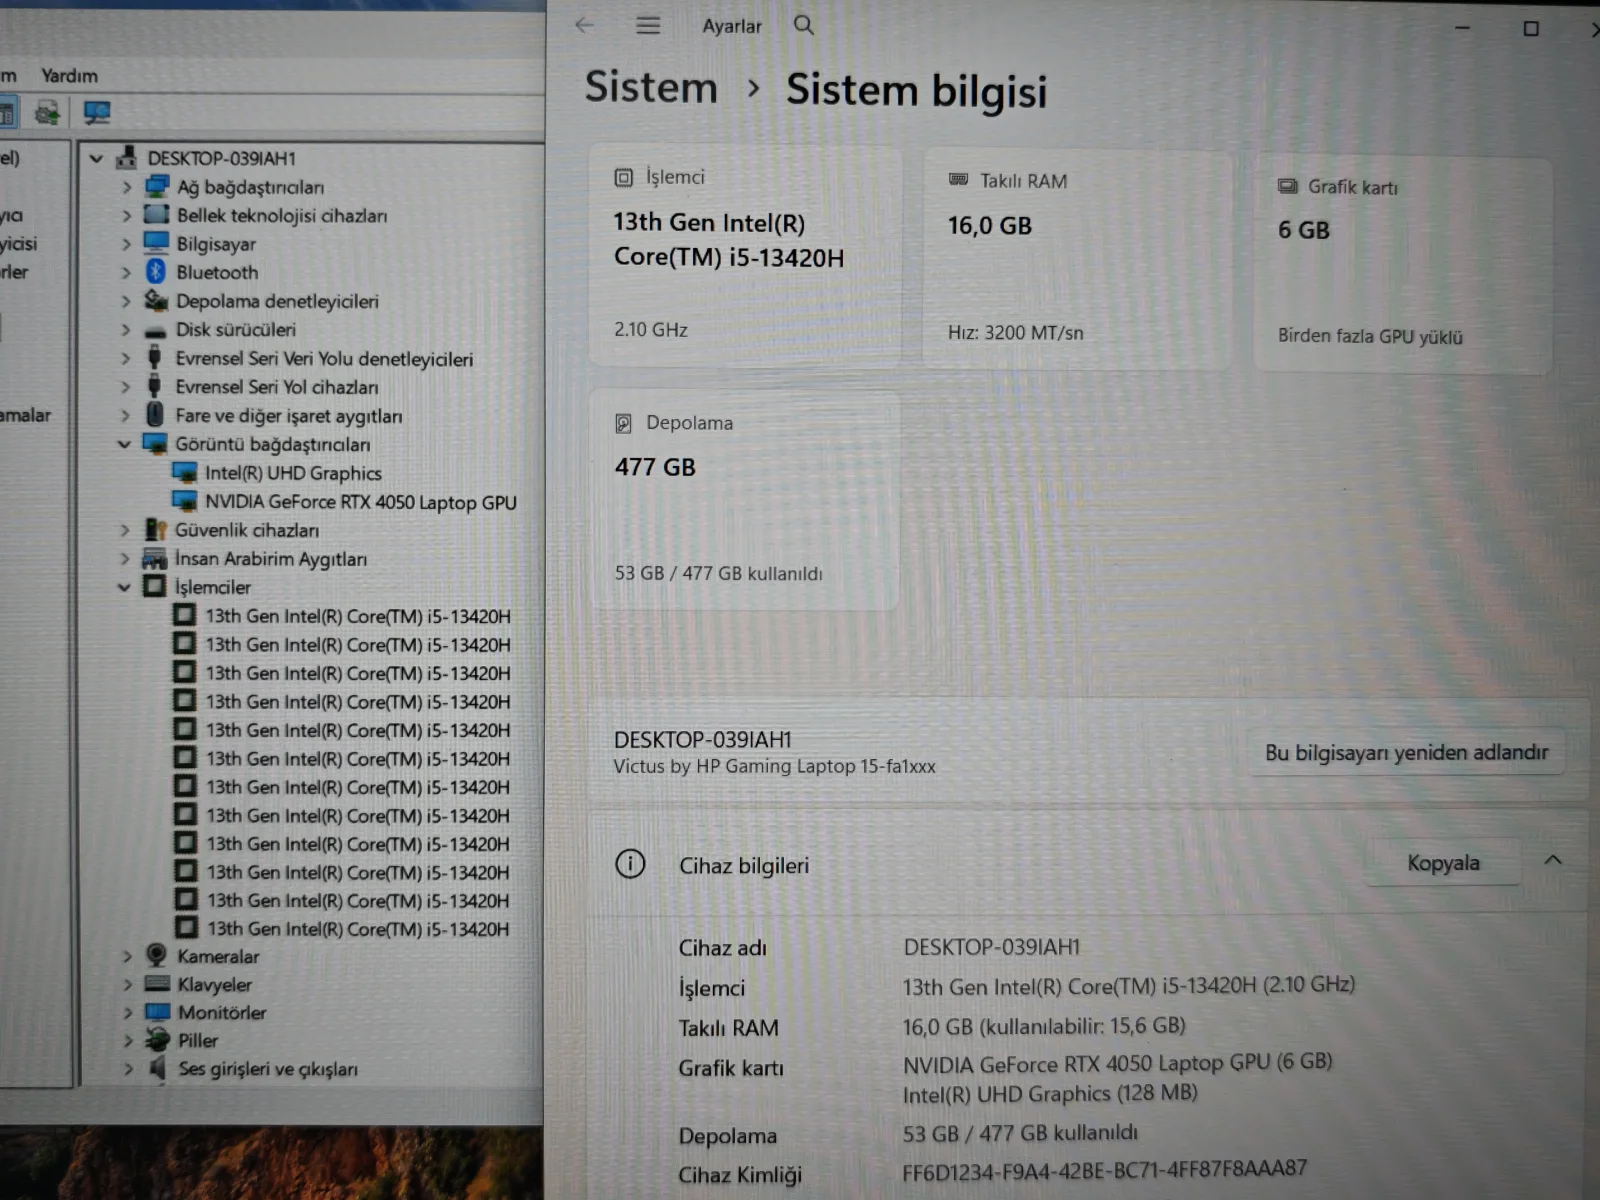Screen dimensions: 1600x1200
Task: Collapse the Görüntü bağdaştırıcıları node
Action: click(x=124, y=444)
